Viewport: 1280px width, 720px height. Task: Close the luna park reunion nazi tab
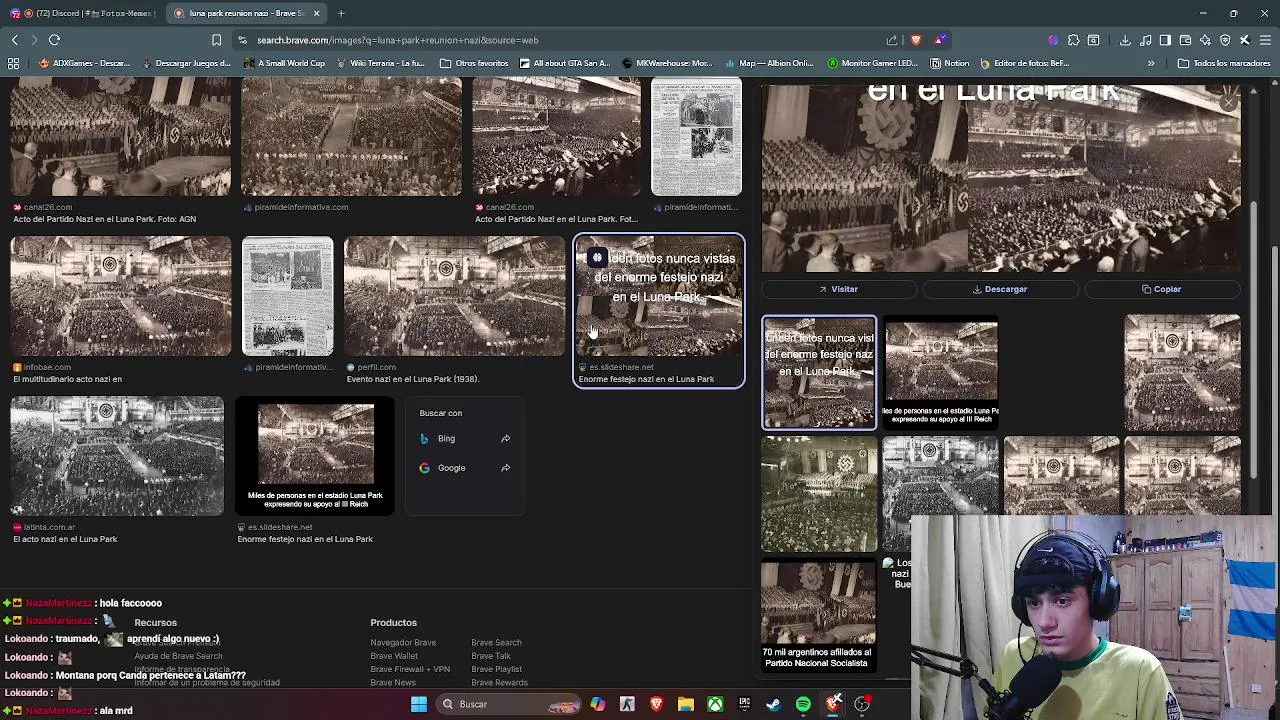click(x=316, y=13)
